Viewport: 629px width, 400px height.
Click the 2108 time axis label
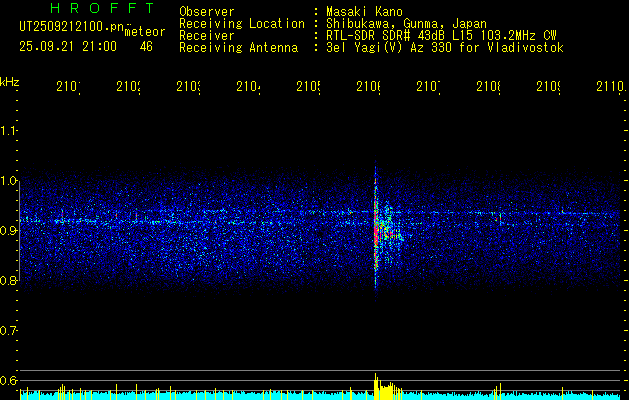click(x=488, y=87)
